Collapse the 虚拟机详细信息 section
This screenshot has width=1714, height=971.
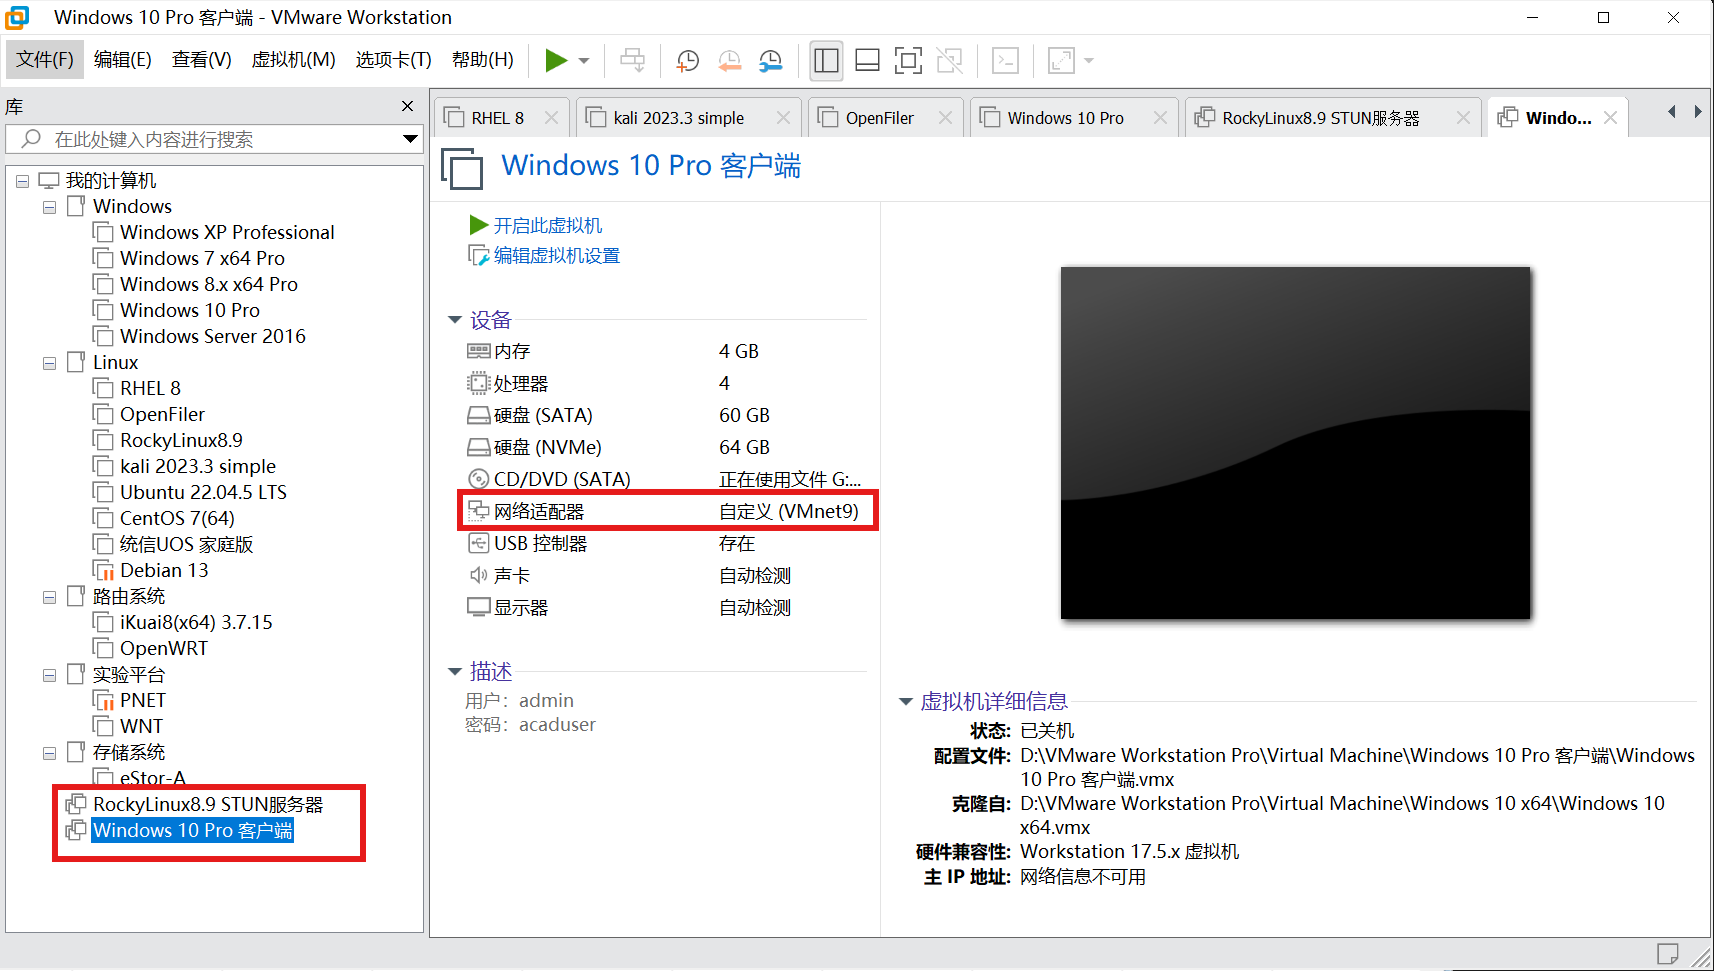906,702
